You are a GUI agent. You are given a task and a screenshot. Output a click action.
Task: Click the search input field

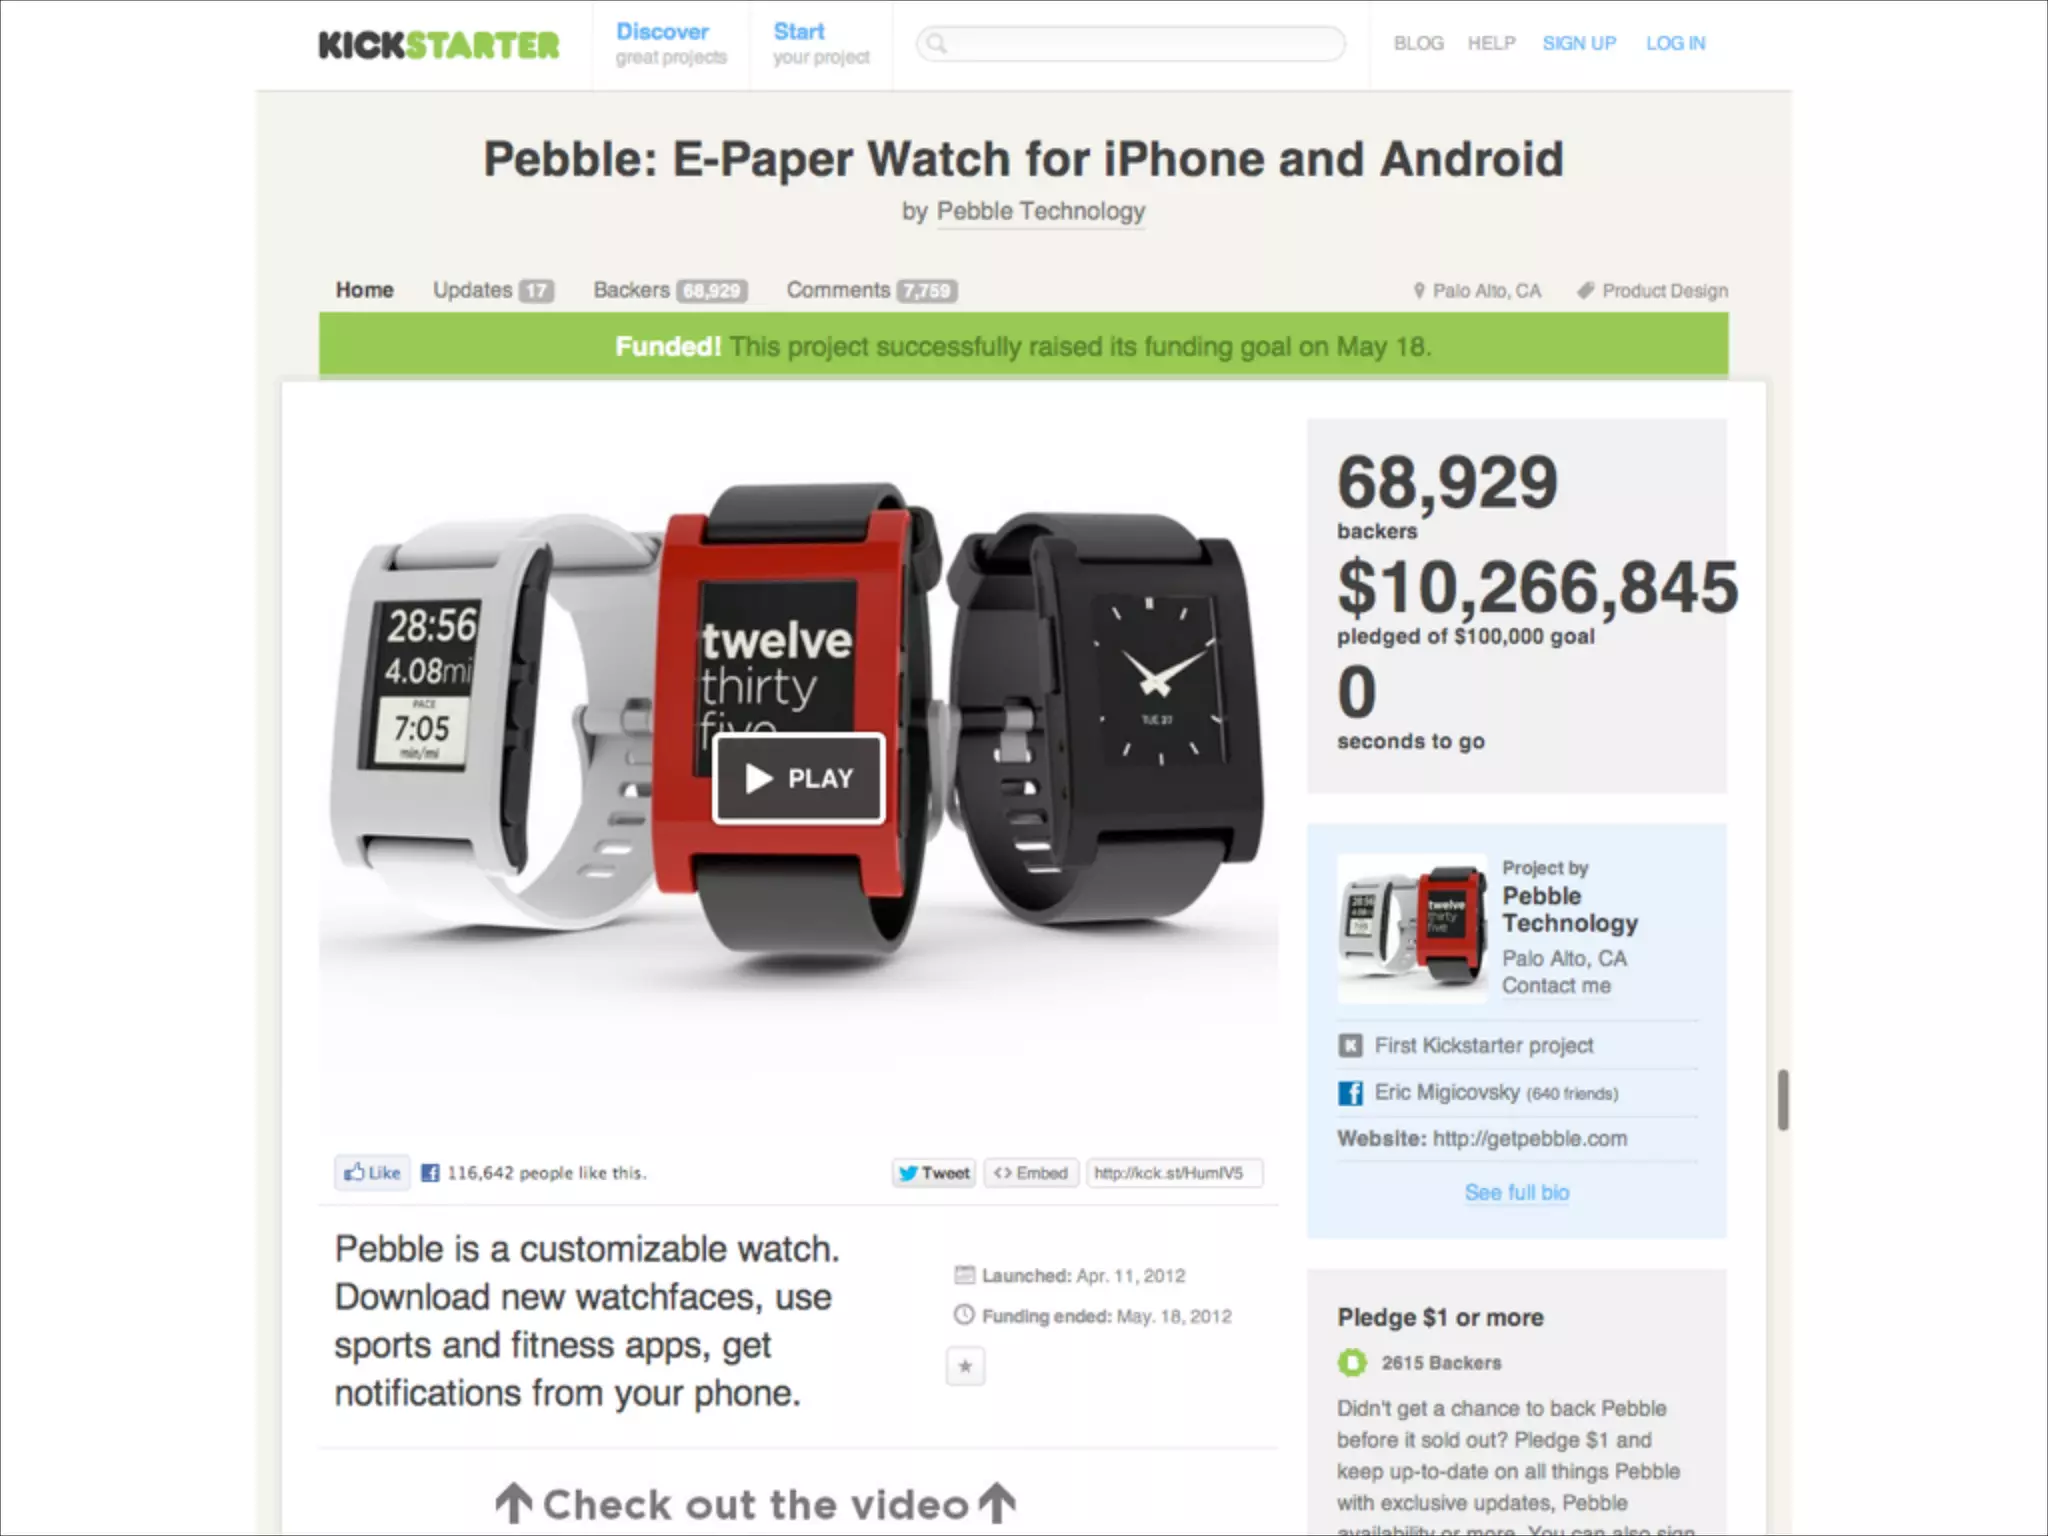[x=1131, y=43]
